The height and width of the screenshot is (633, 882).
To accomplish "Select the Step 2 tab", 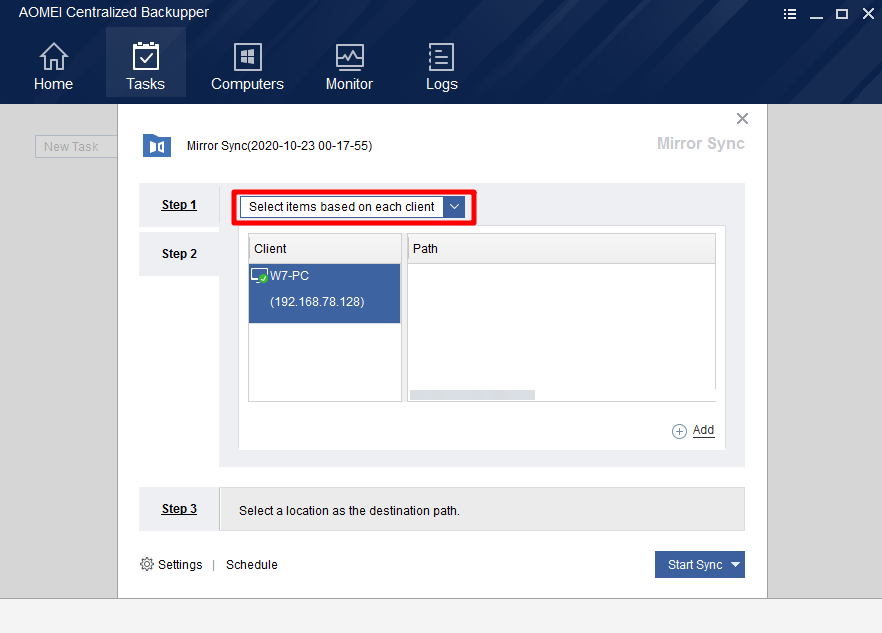I will click(x=179, y=254).
